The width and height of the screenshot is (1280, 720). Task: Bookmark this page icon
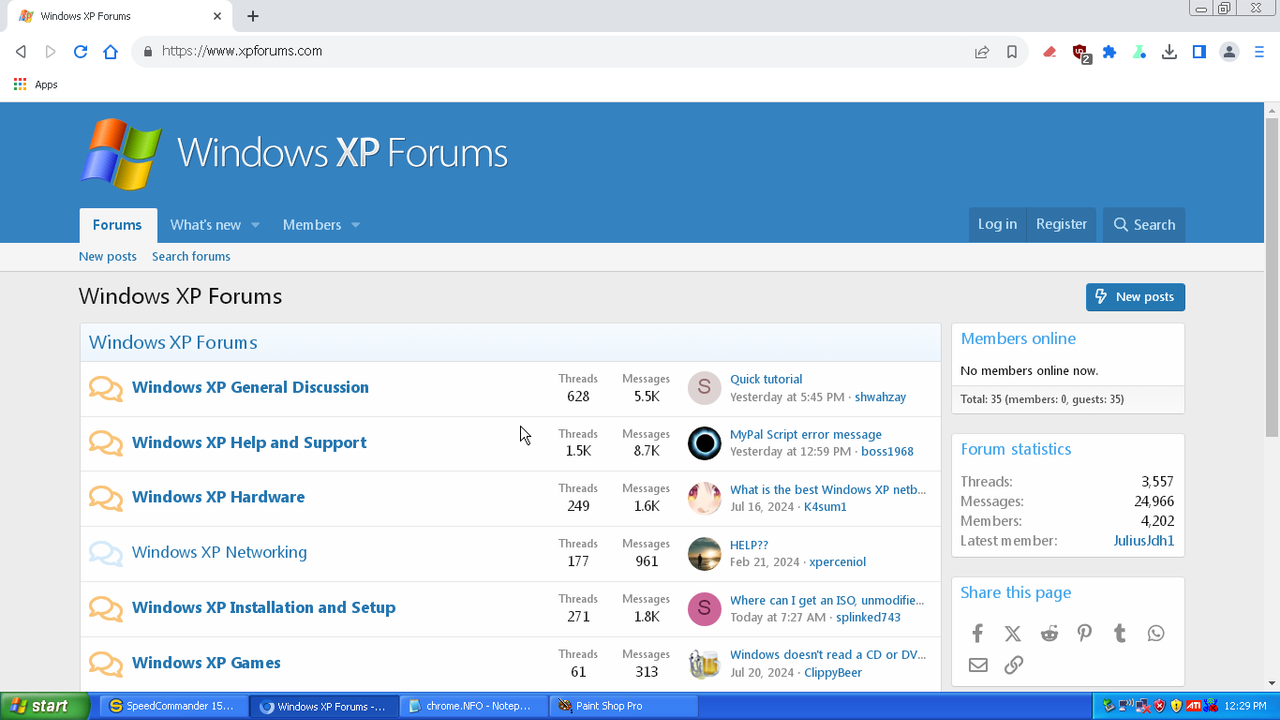[x=1012, y=52]
